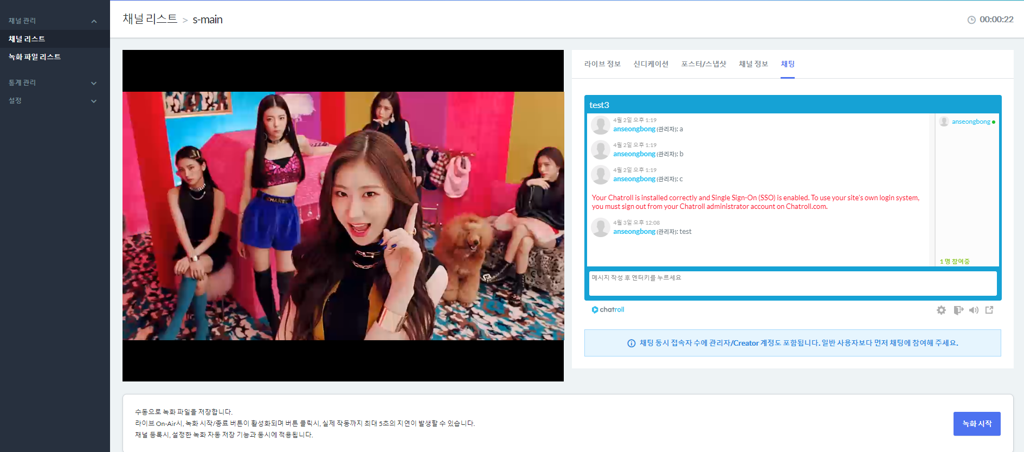Image resolution: width=1024 pixels, height=452 pixels.
Task: Click the info icon in chat notice
Action: (x=631, y=343)
